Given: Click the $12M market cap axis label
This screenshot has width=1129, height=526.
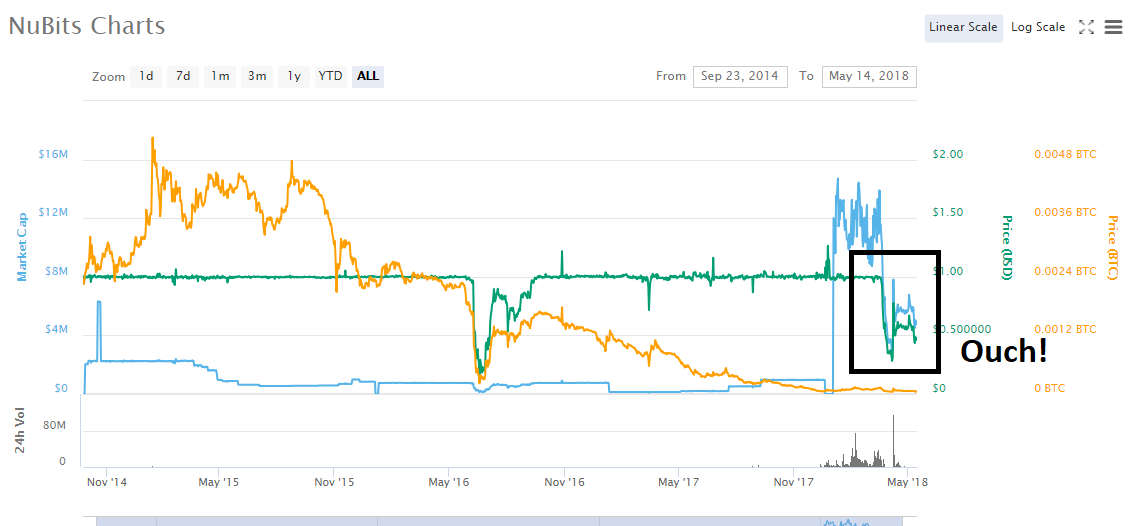Looking at the screenshot, I should pos(53,213).
